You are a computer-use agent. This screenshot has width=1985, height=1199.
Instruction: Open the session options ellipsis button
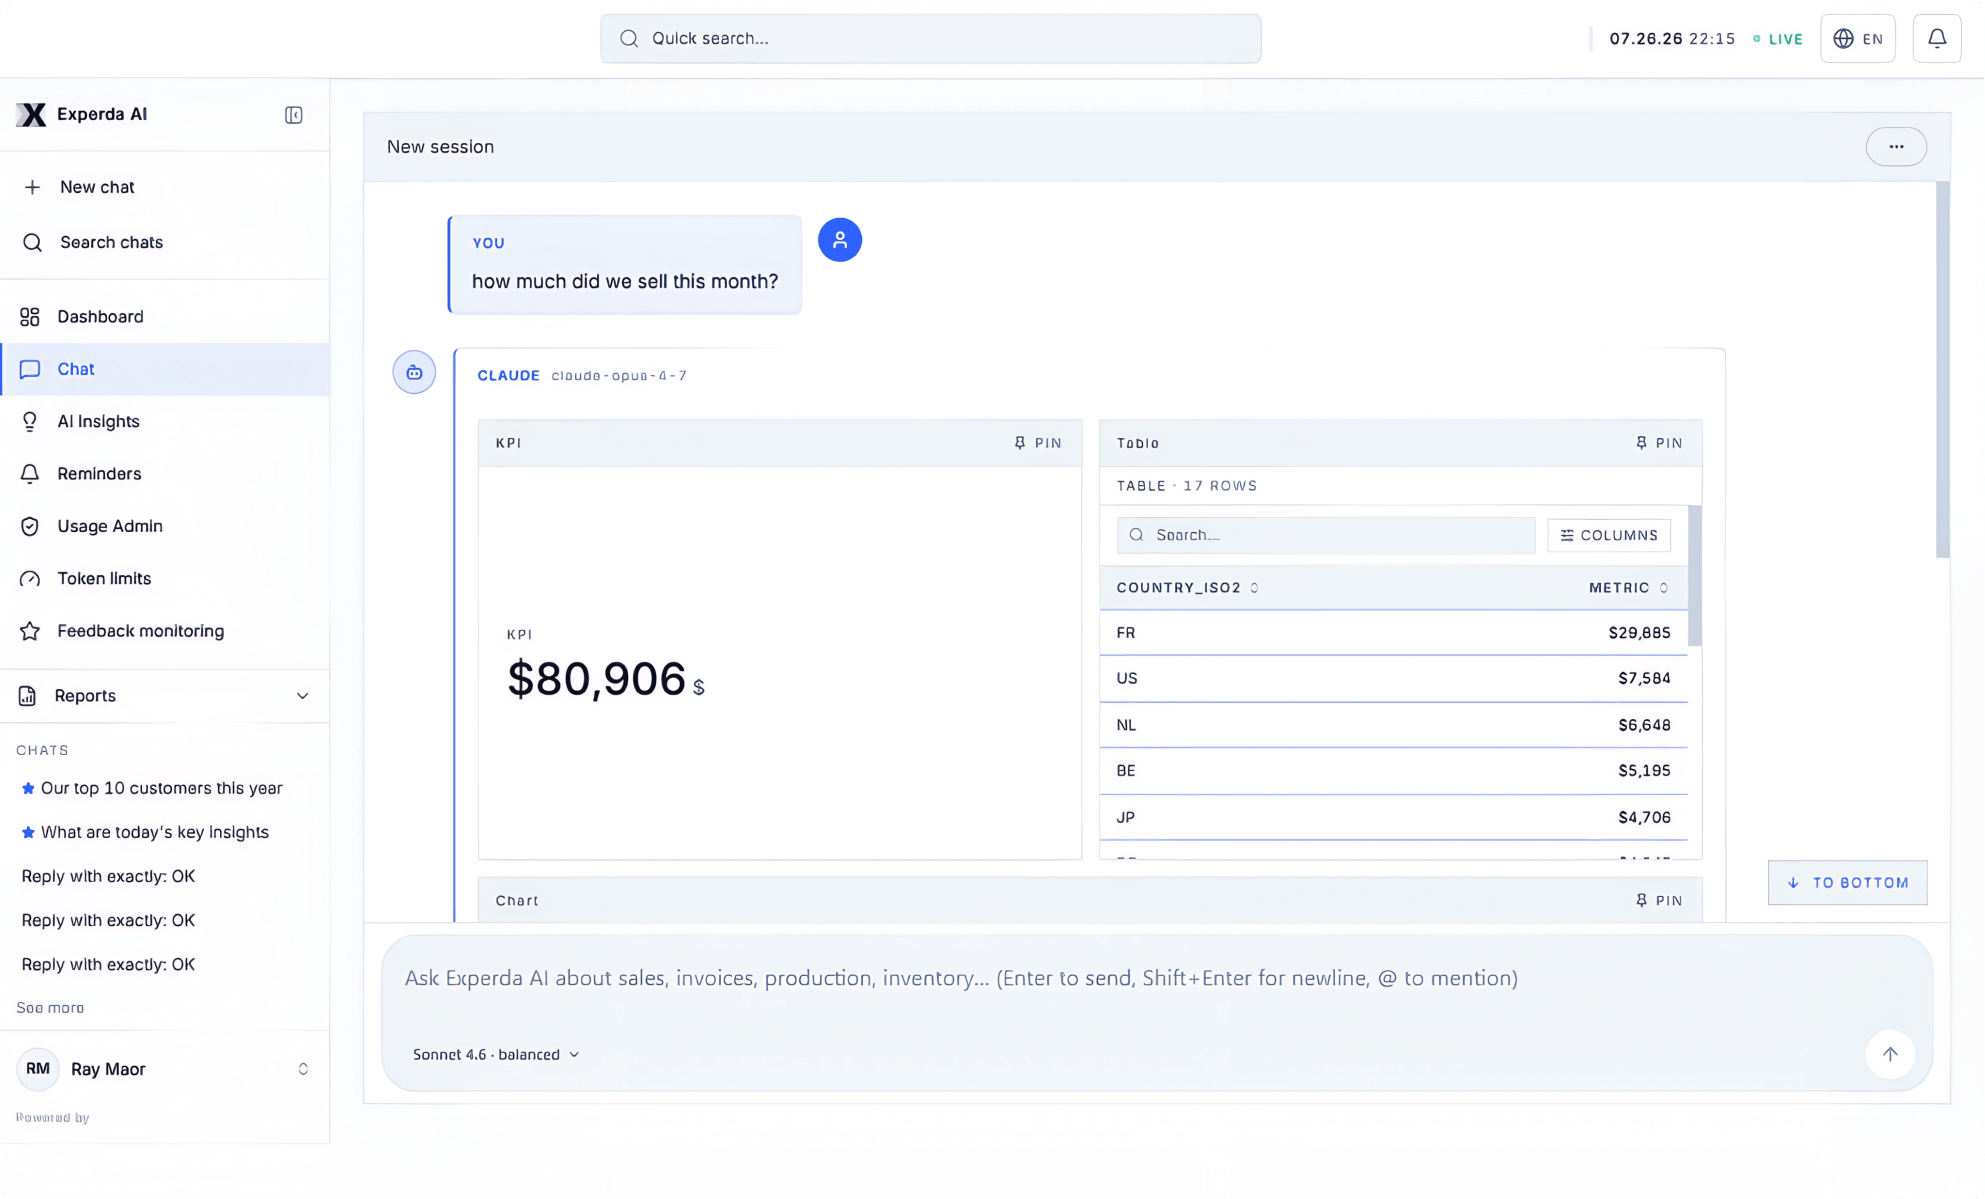pos(1896,147)
